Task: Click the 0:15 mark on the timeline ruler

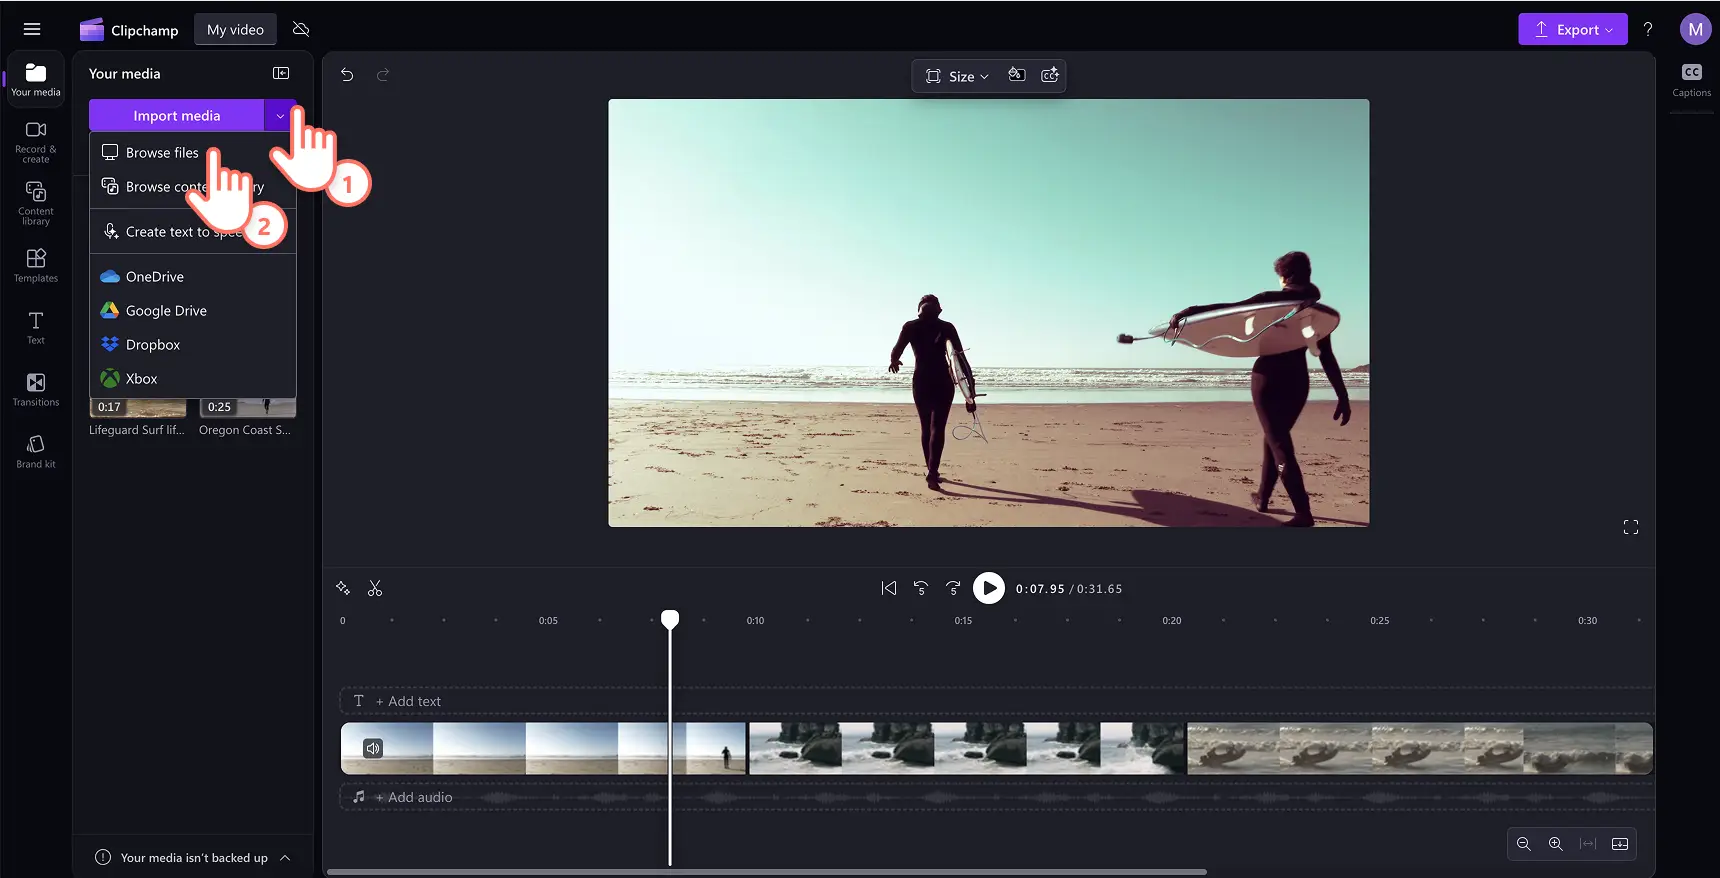Action: click(963, 621)
